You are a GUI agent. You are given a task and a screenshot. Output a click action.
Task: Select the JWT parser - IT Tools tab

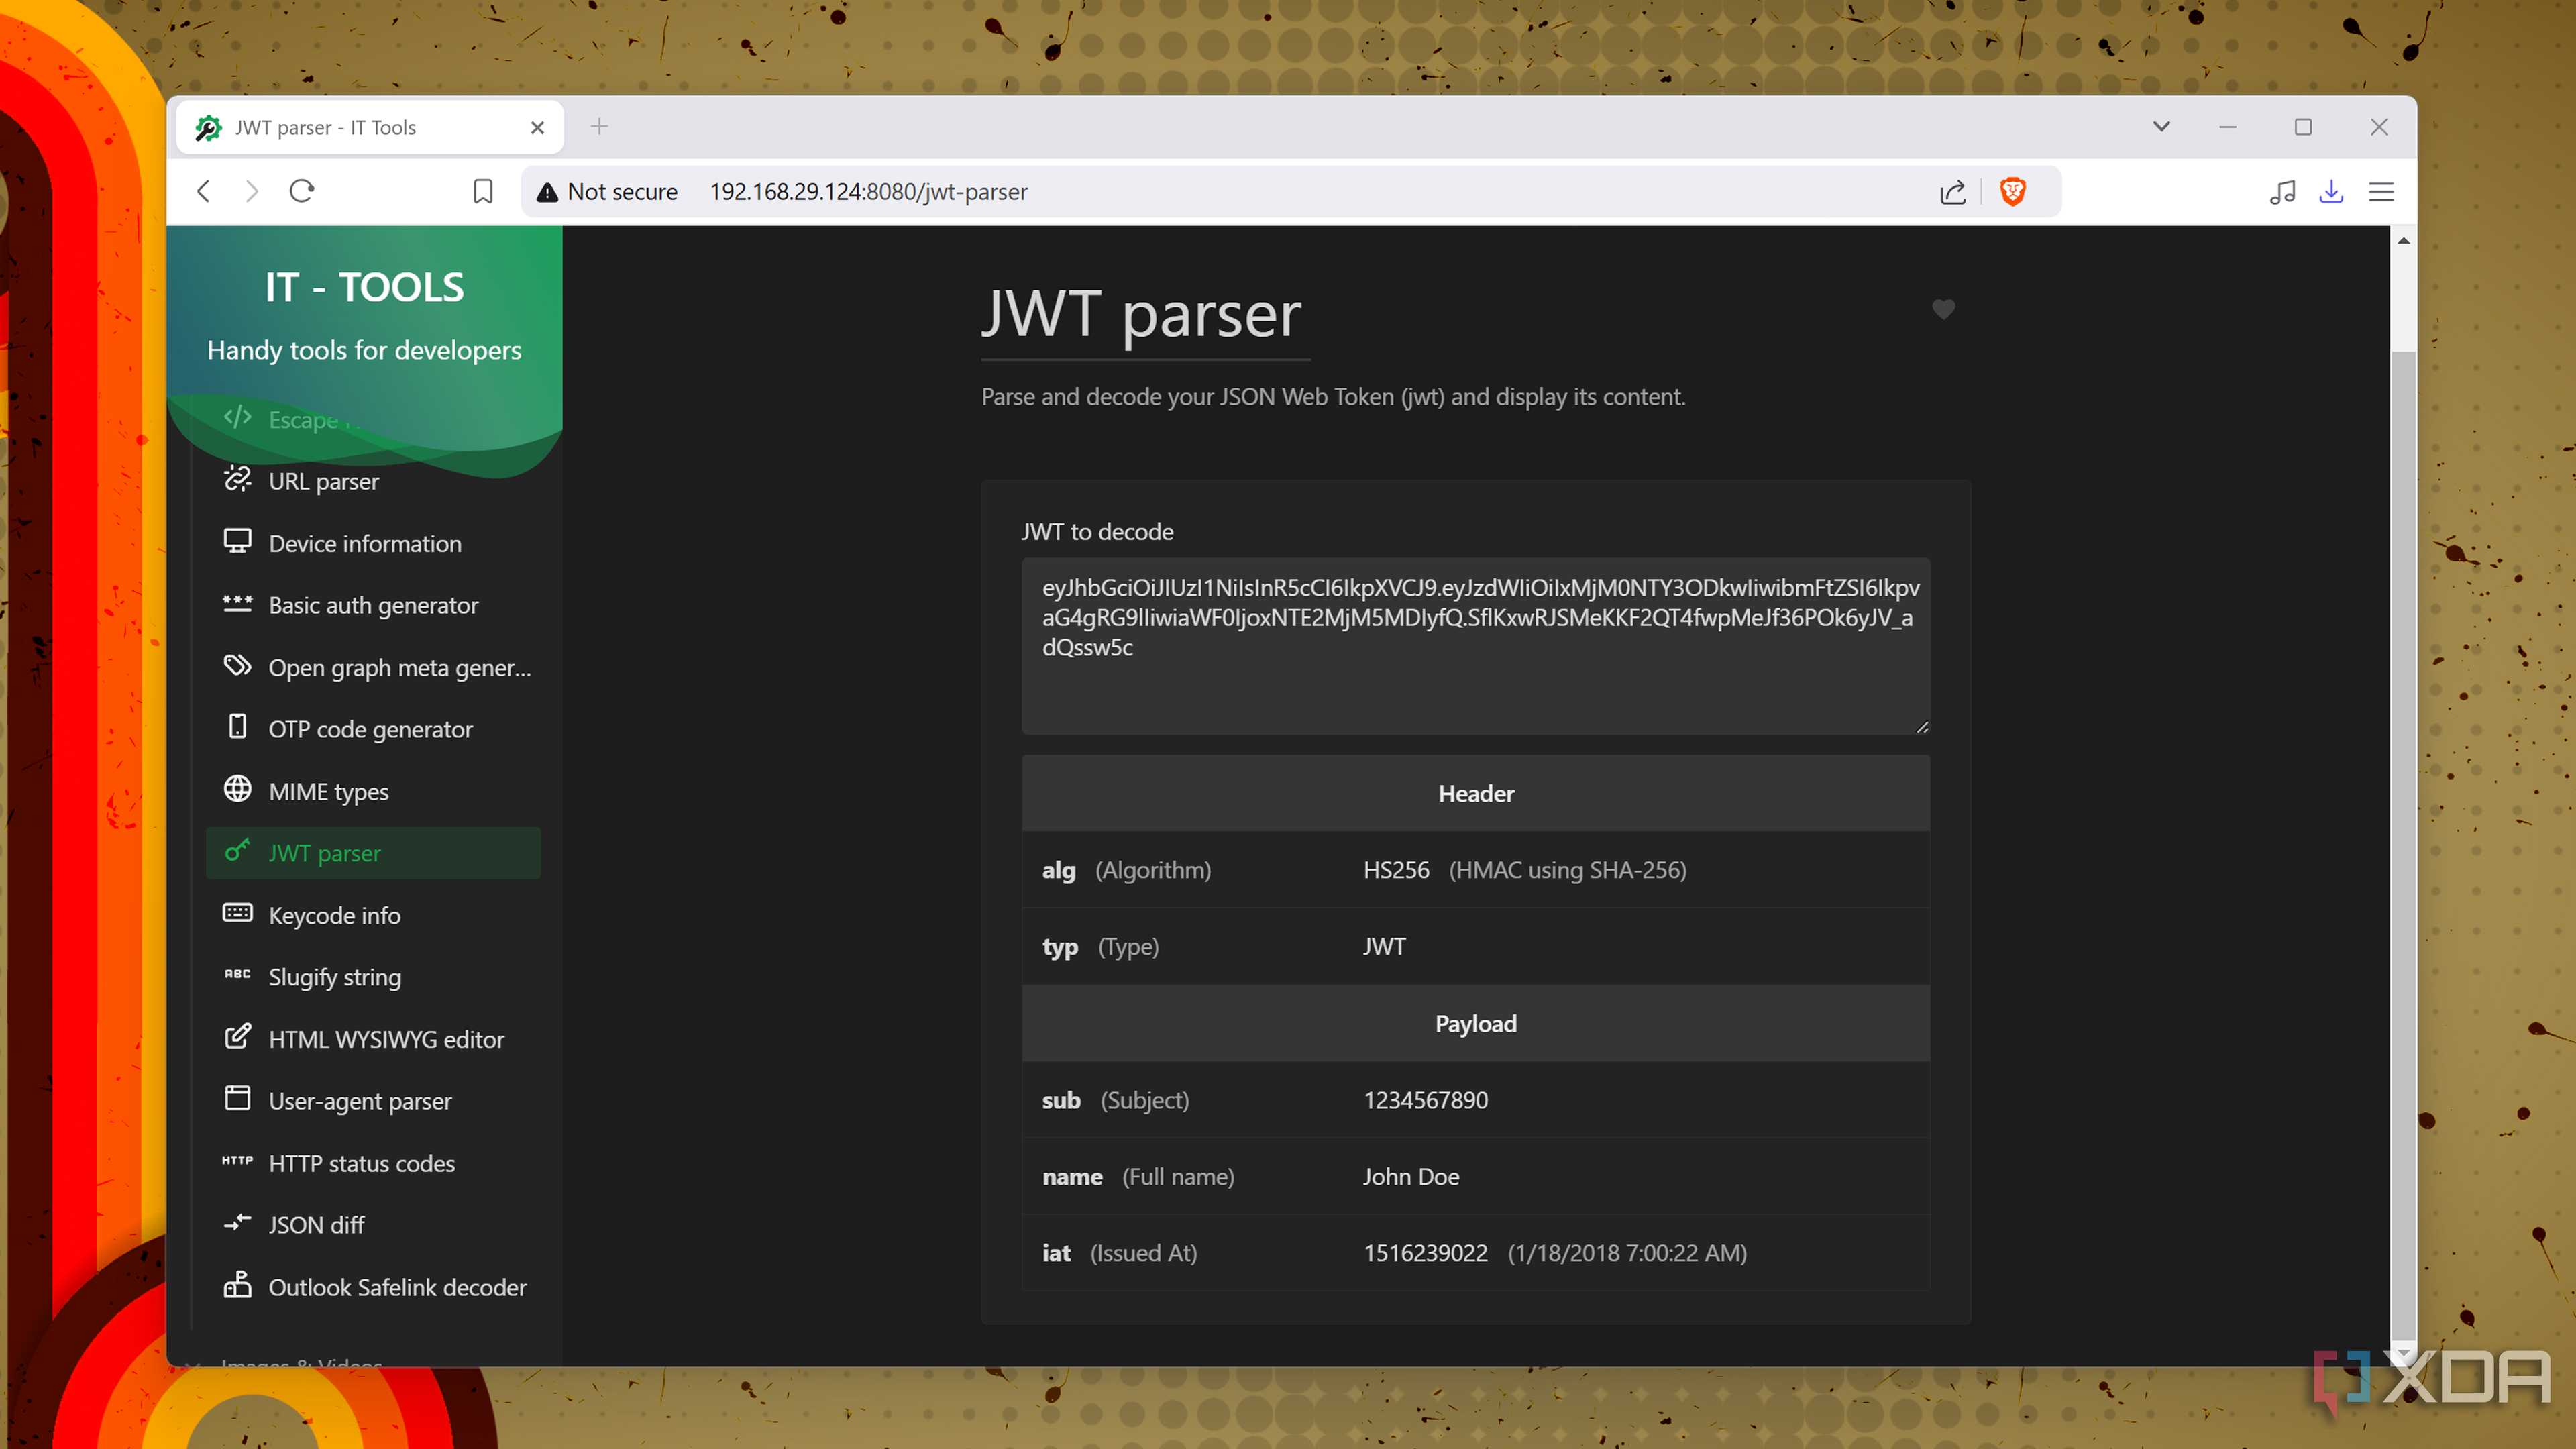click(370, 128)
